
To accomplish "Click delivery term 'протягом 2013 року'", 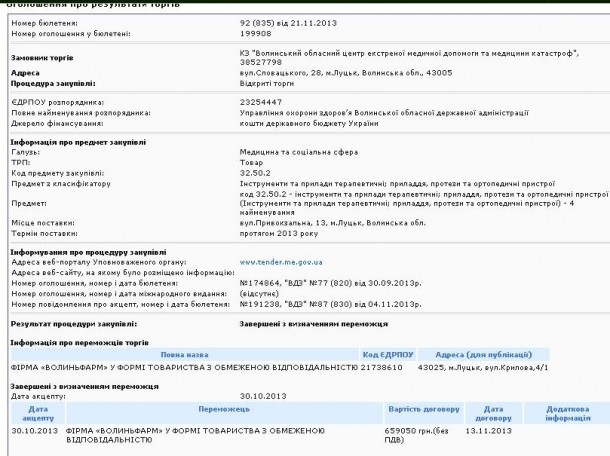I will pos(279,233).
